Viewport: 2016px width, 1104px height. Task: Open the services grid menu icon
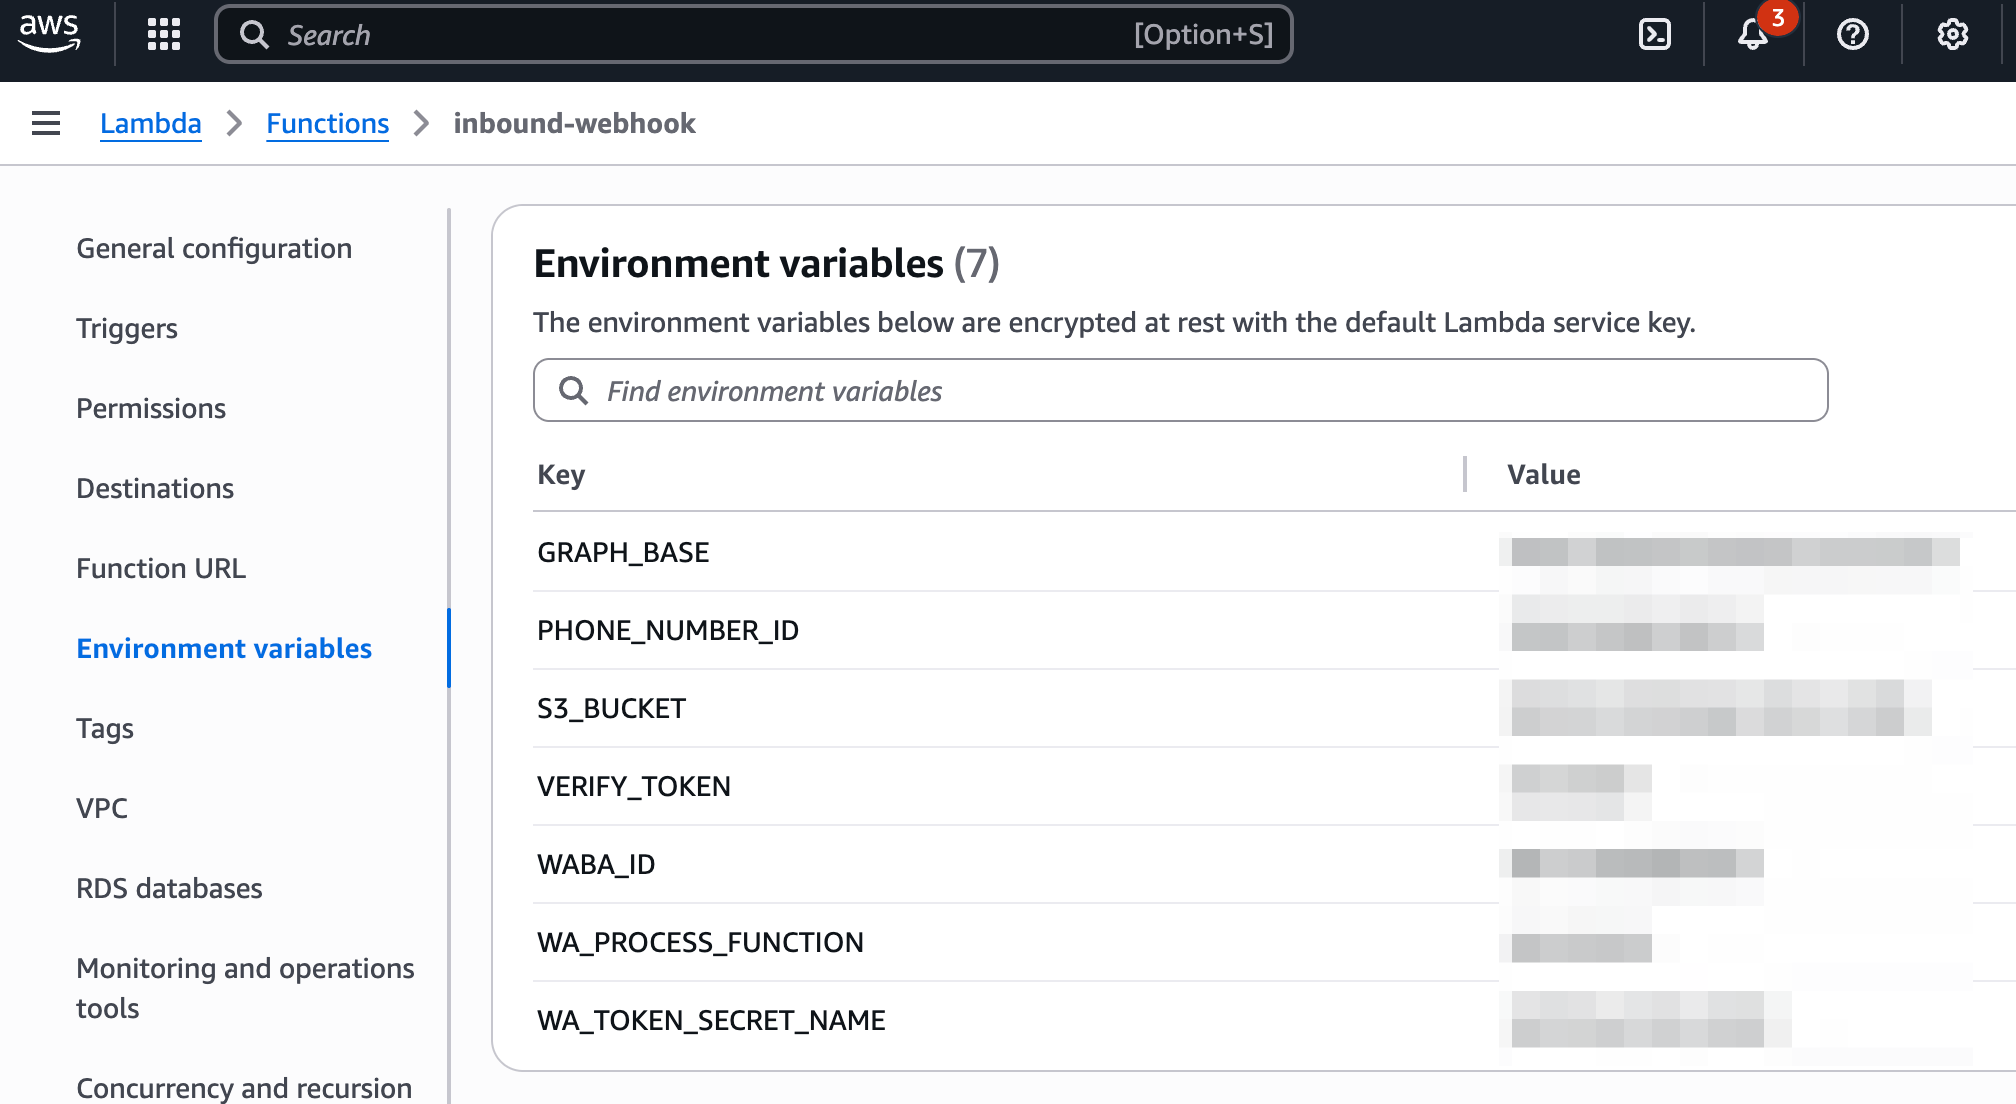pyautogui.click(x=164, y=34)
